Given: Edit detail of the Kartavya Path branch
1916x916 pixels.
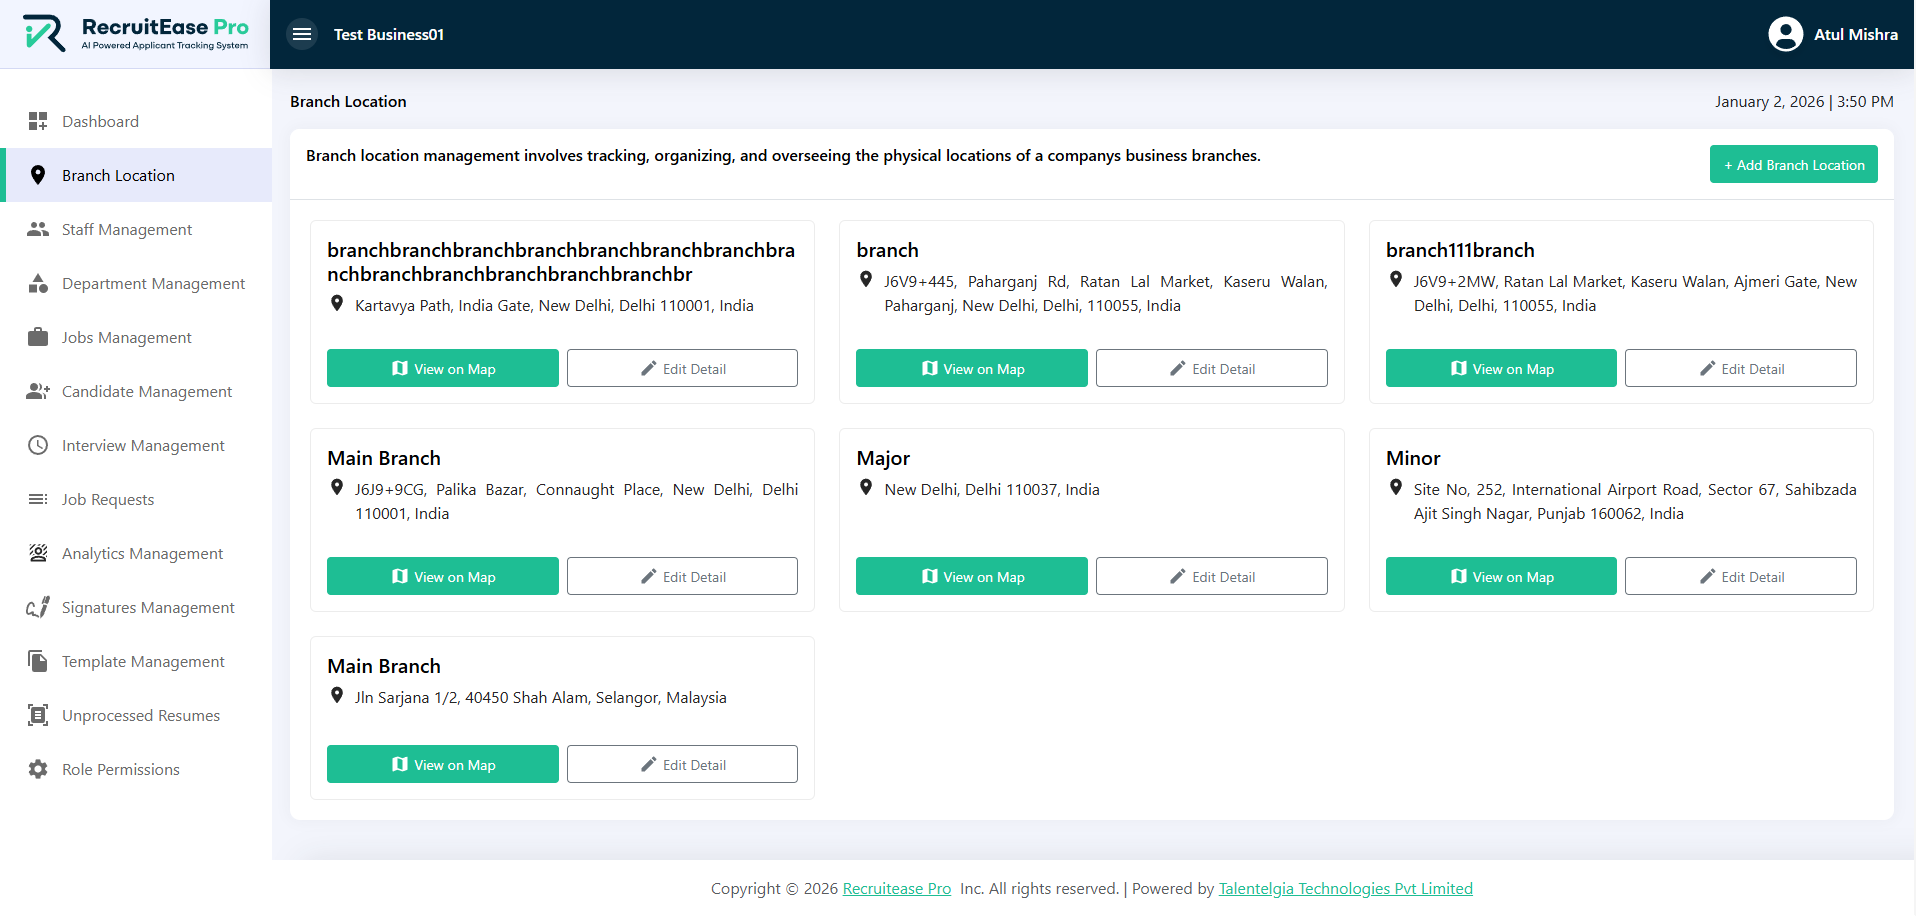Looking at the screenshot, I should coord(682,368).
